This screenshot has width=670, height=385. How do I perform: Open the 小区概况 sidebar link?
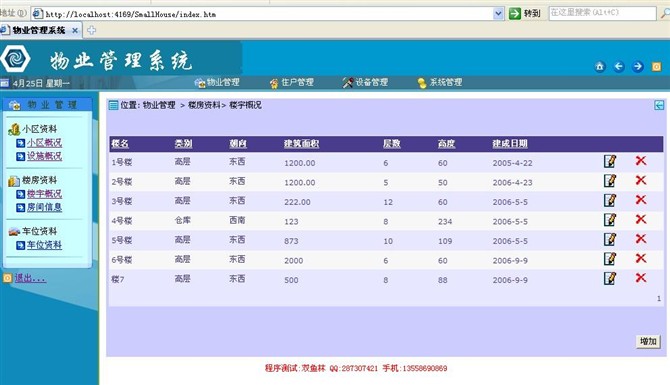[44, 143]
